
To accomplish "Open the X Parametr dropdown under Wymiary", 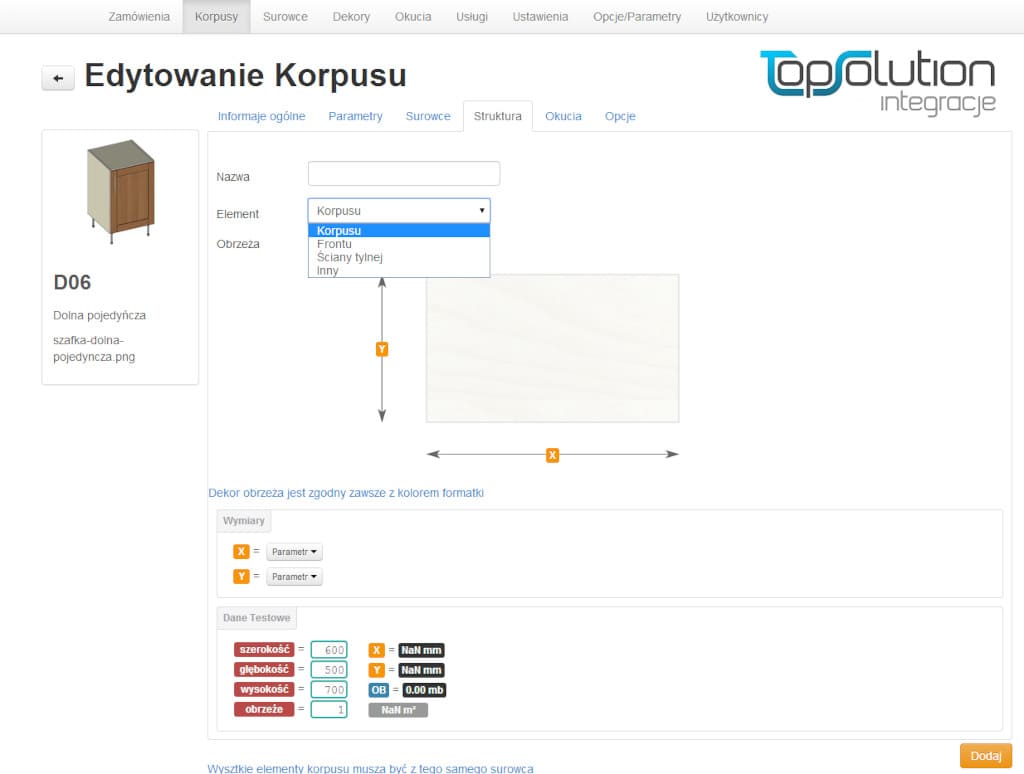I will pyautogui.click(x=294, y=551).
